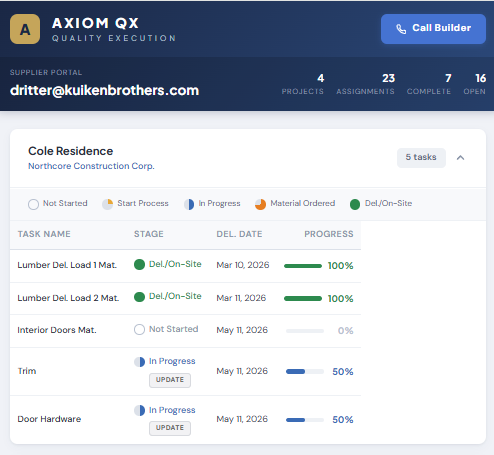Click the Door Hardware progress bar
The height and width of the screenshot is (455, 494).
click(305, 420)
